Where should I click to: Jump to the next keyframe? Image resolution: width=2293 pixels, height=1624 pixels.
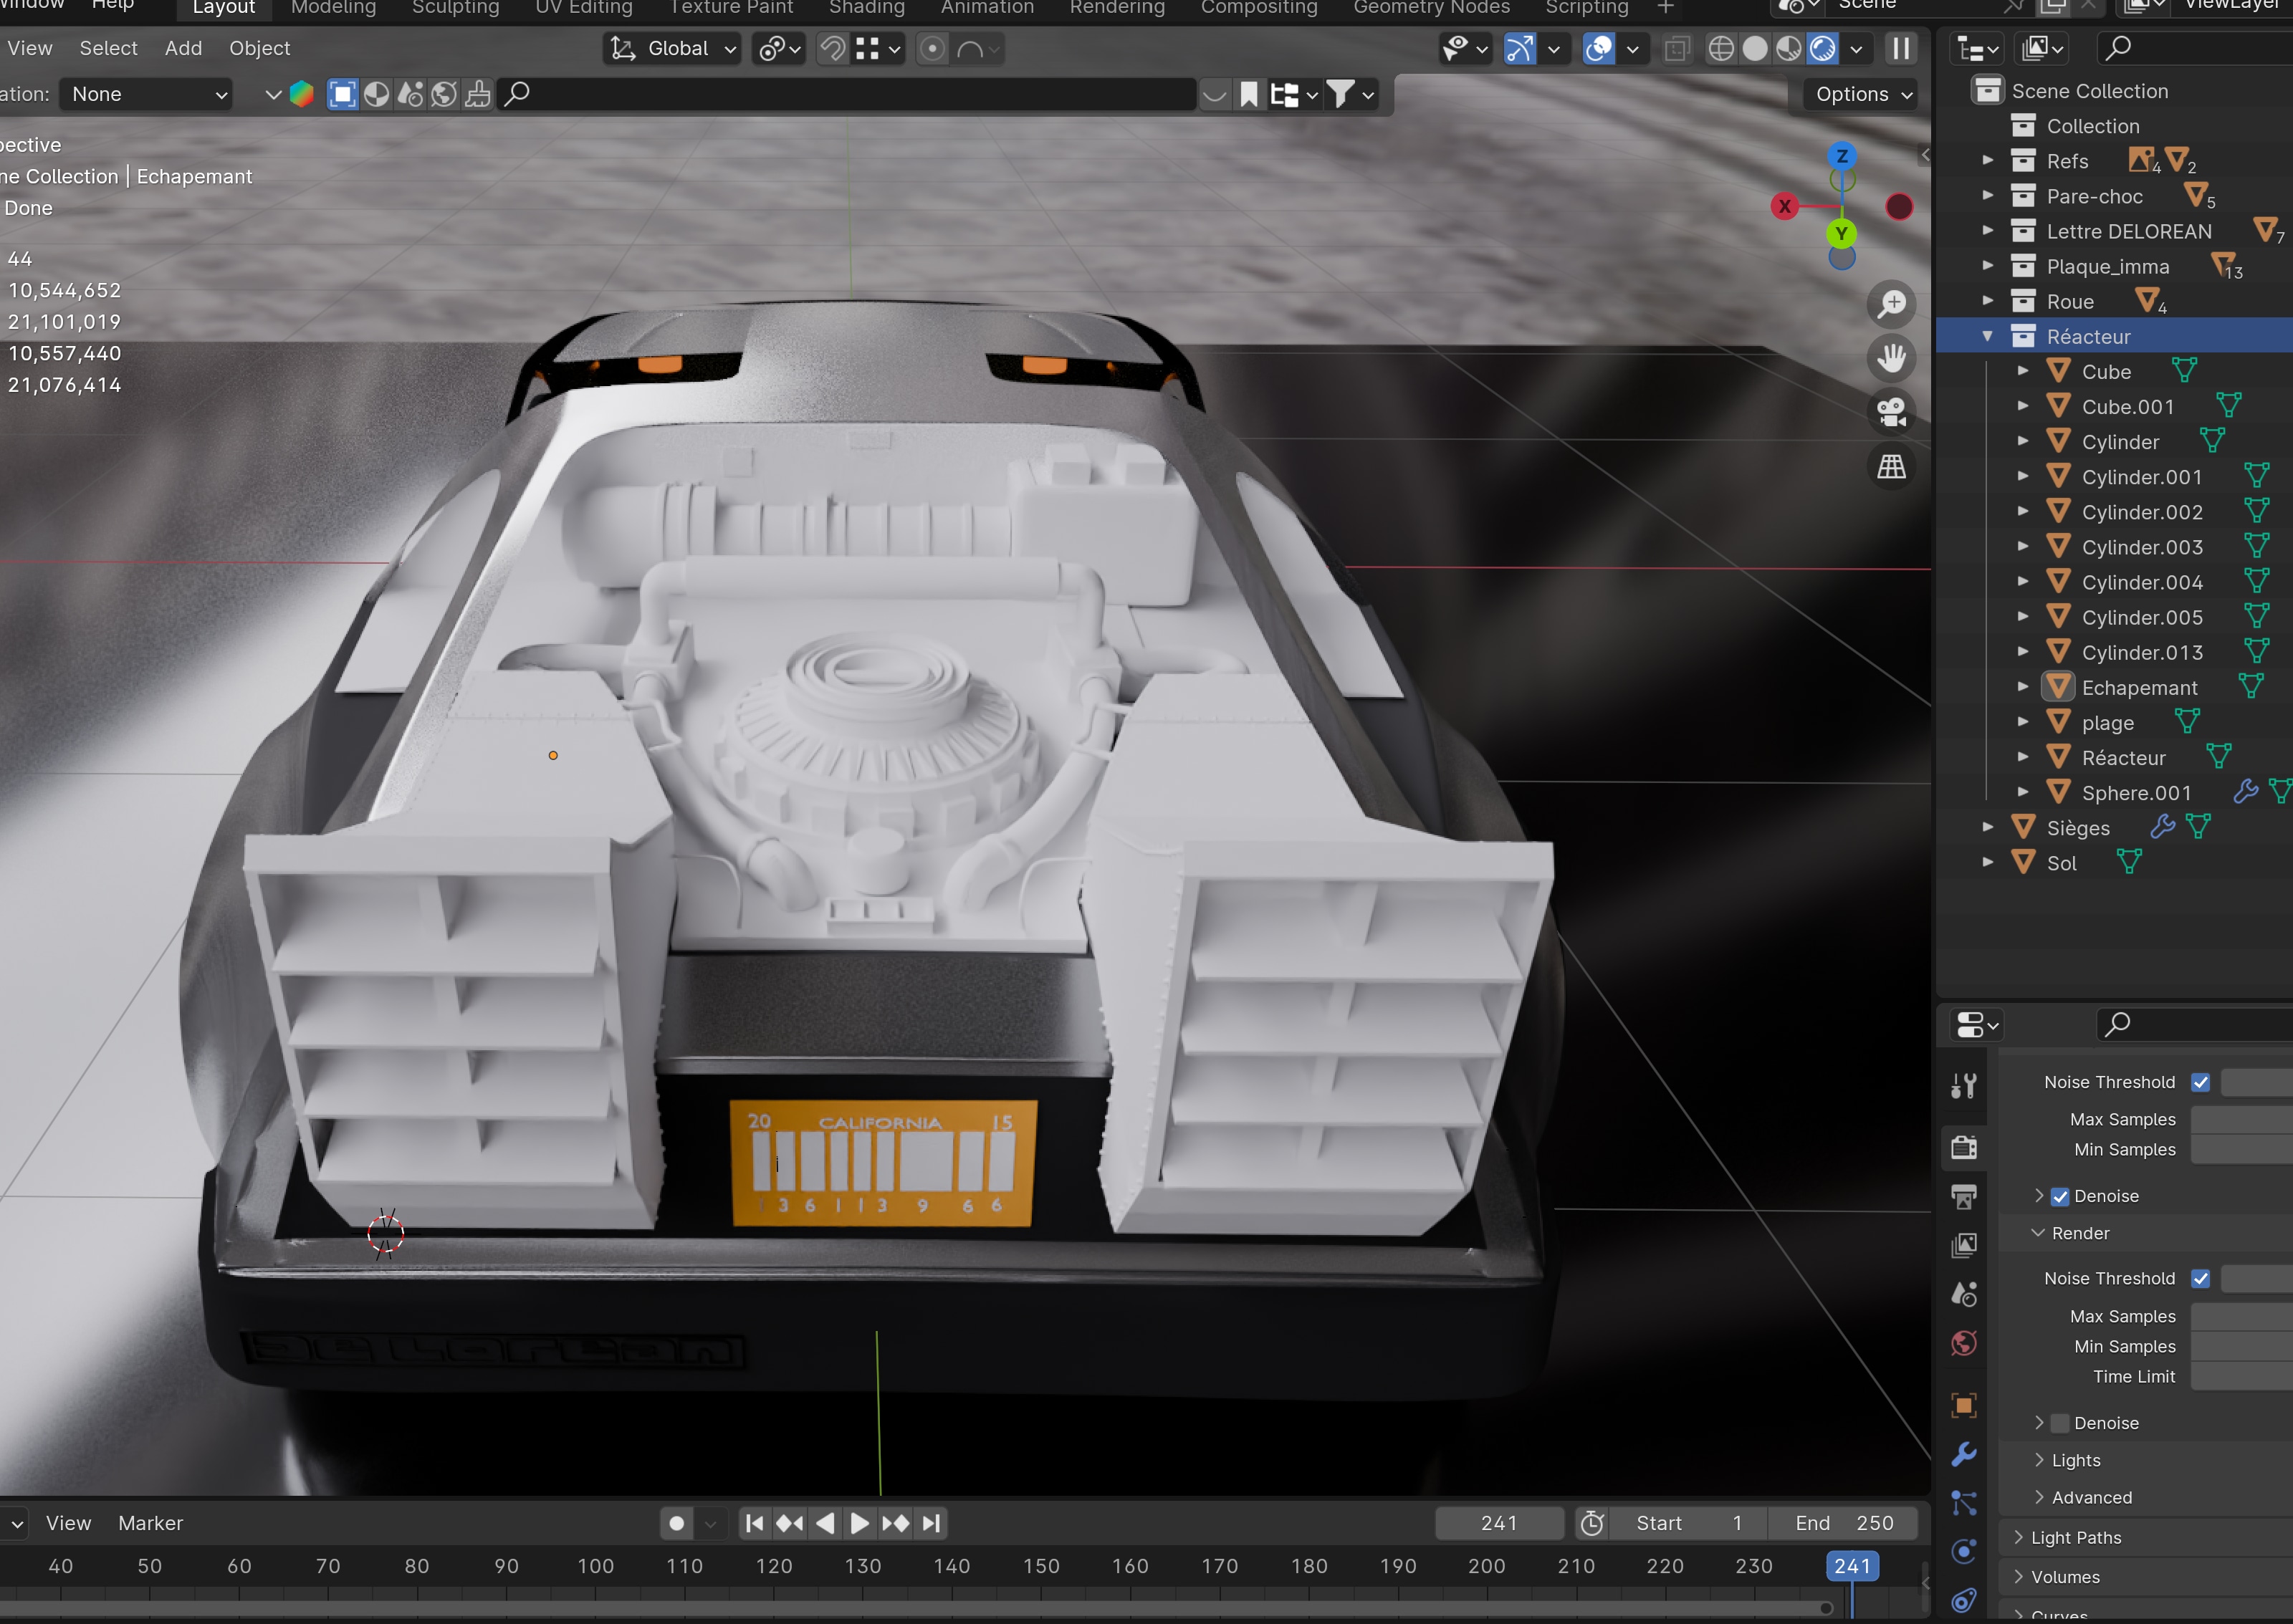(x=896, y=1523)
